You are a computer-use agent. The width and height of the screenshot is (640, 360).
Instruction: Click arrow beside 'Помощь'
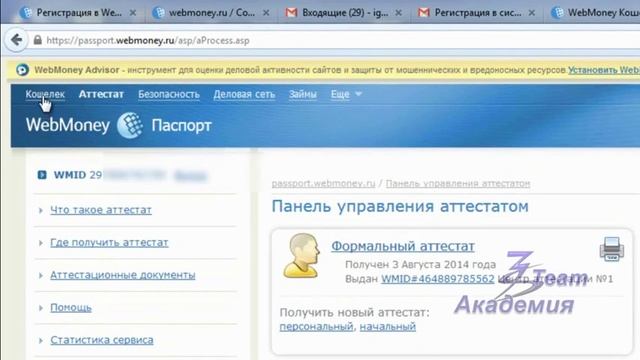pyautogui.click(x=41, y=308)
